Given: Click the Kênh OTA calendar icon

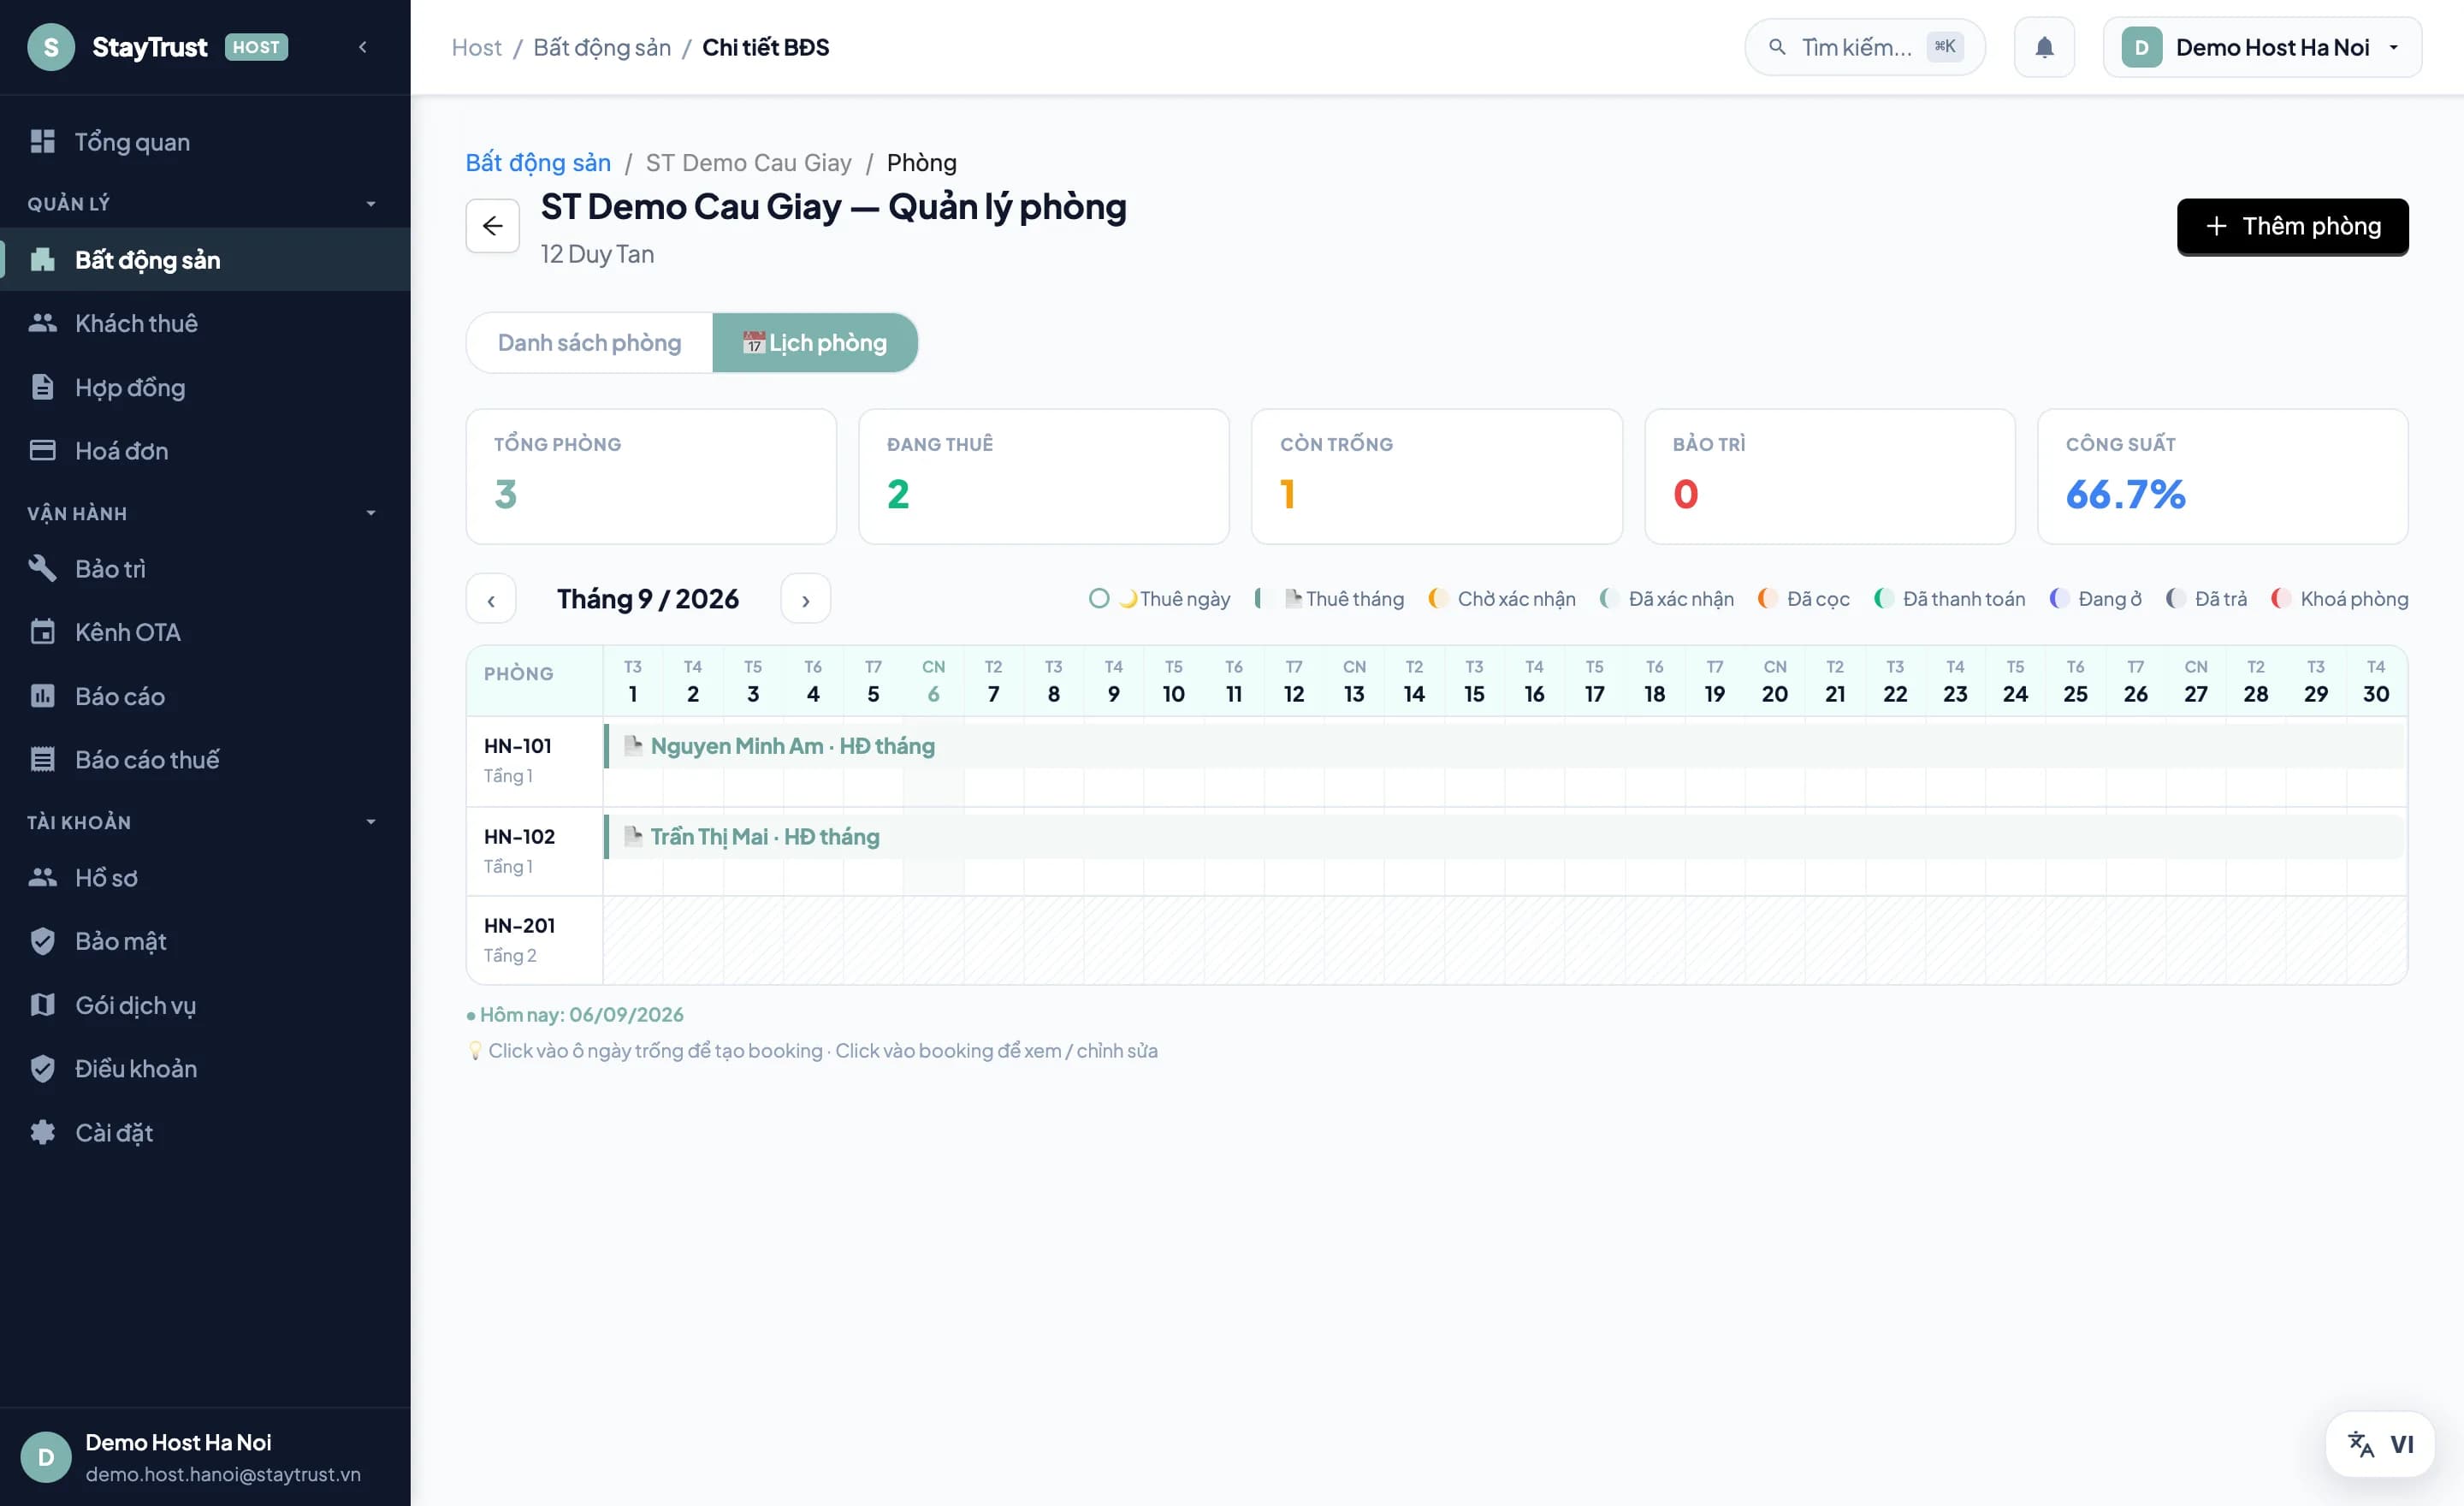Looking at the screenshot, I should [42, 632].
